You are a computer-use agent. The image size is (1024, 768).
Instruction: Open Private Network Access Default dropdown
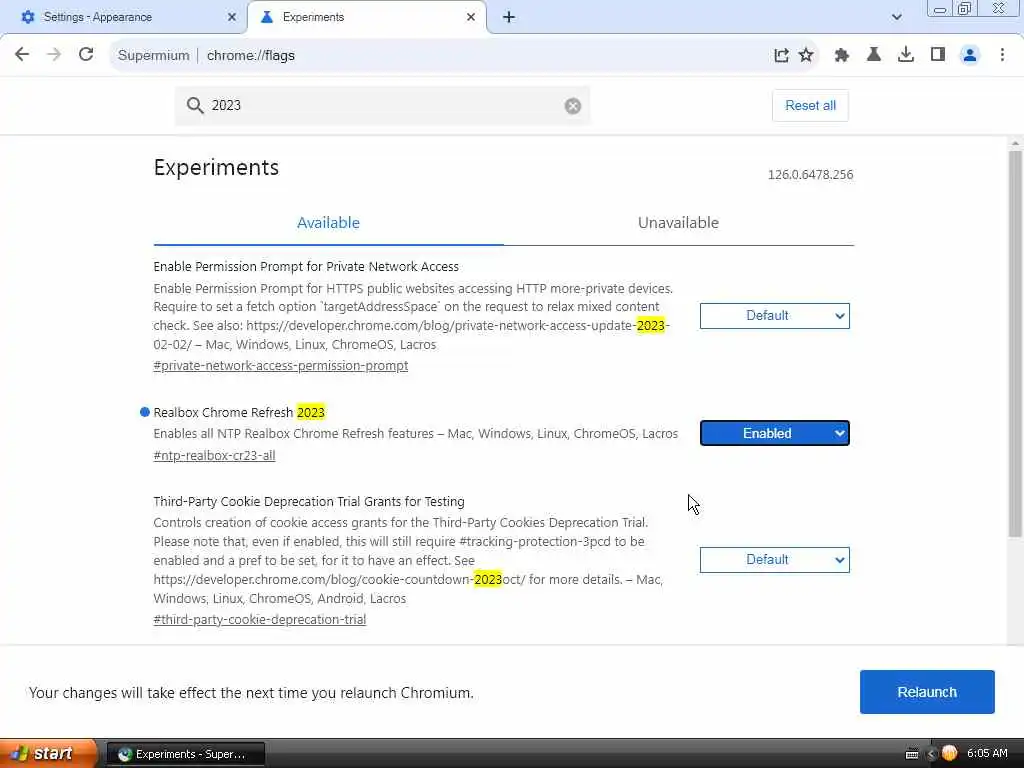coord(775,316)
